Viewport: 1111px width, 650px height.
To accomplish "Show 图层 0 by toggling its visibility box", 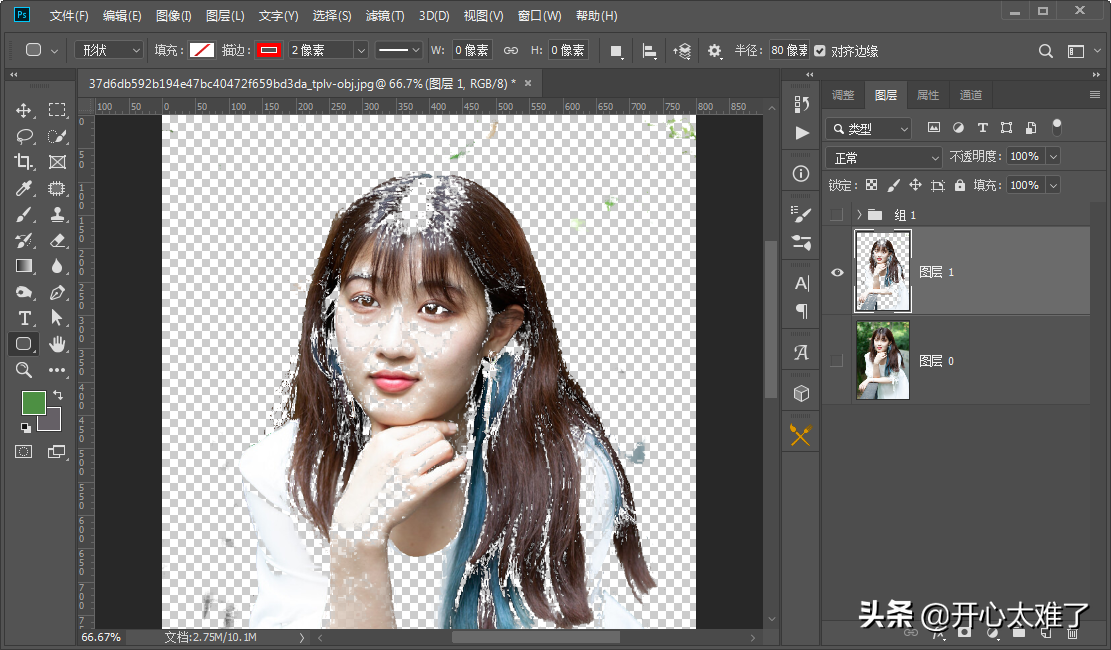I will tap(837, 360).
